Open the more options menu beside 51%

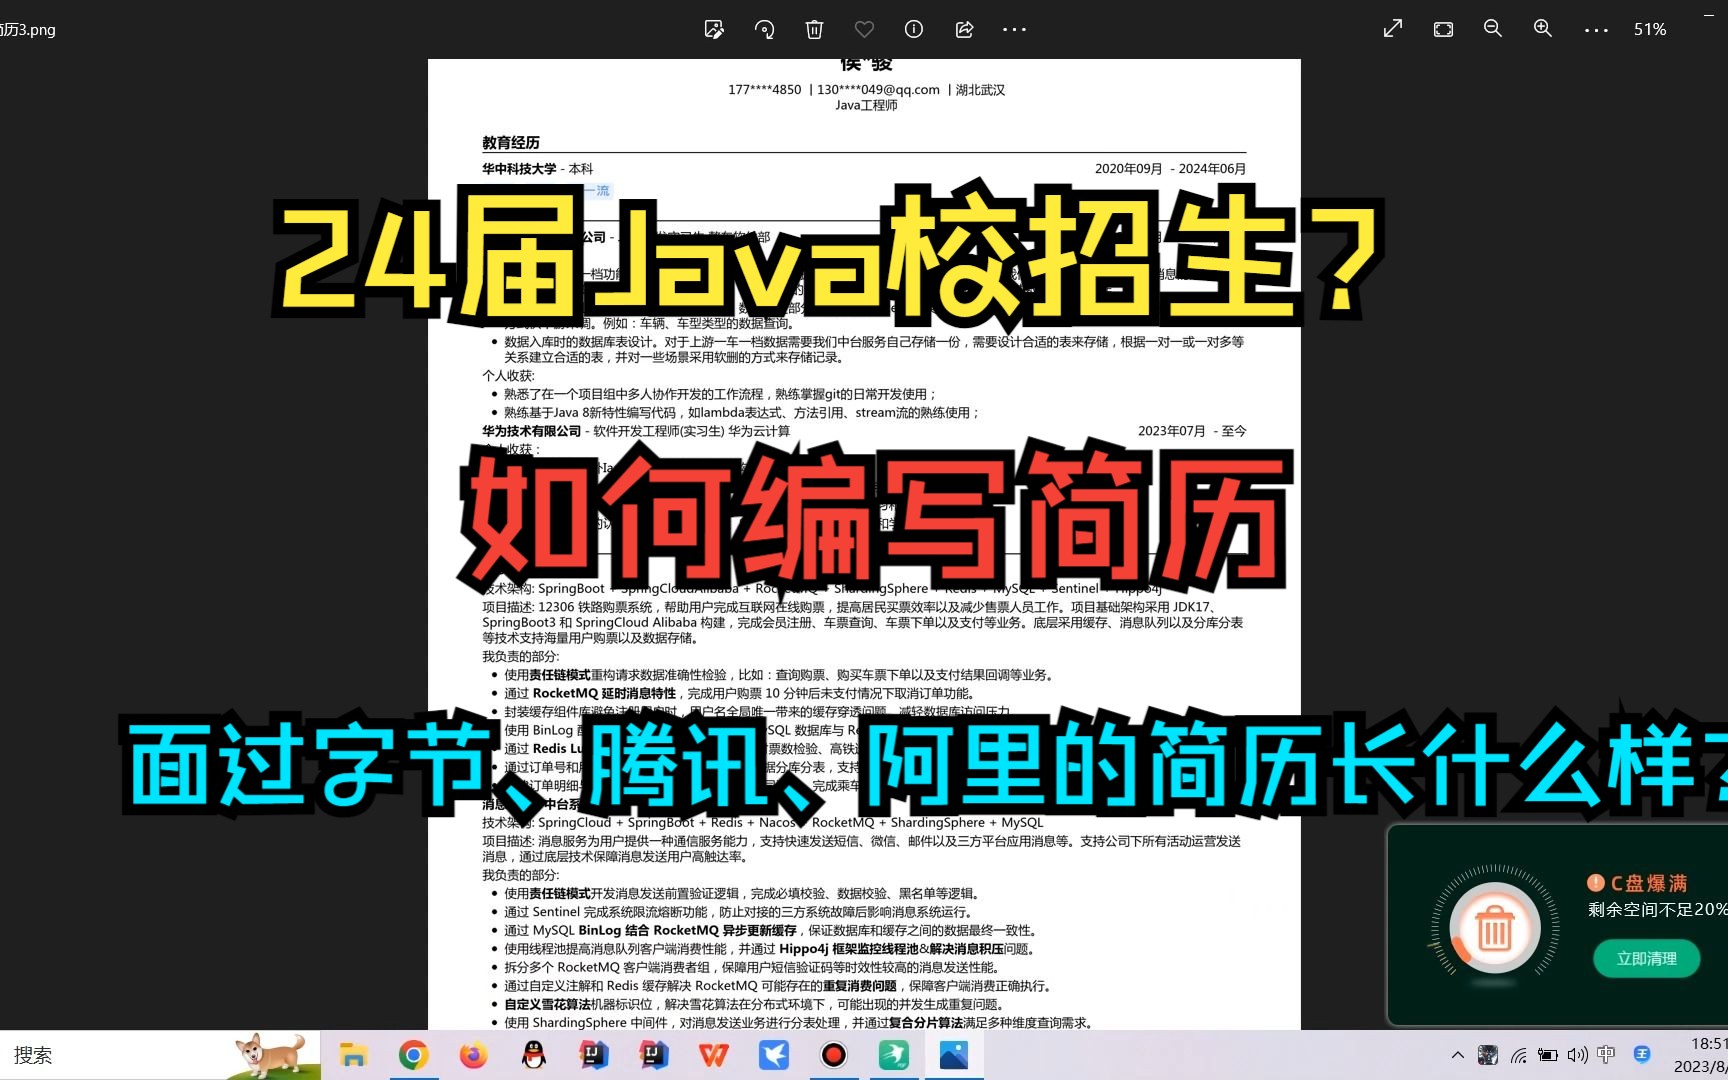(x=1596, y=30)
